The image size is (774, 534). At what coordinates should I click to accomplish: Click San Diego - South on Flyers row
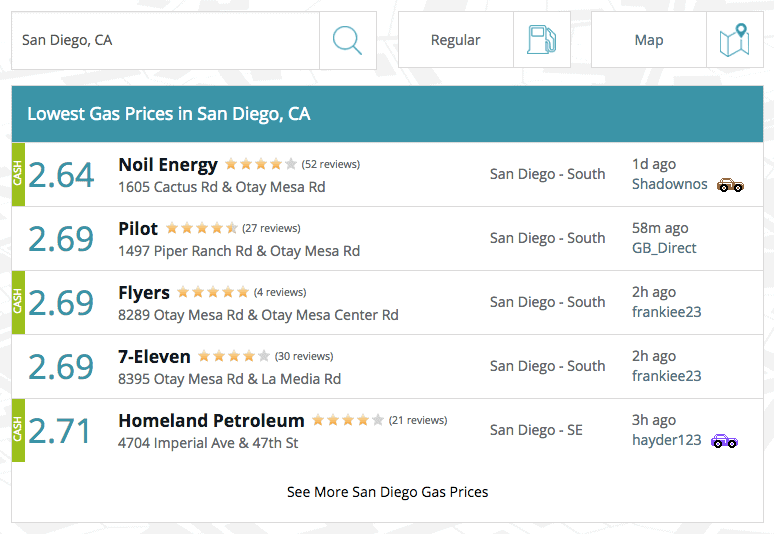pyautogui.click(x=547, y=302)
